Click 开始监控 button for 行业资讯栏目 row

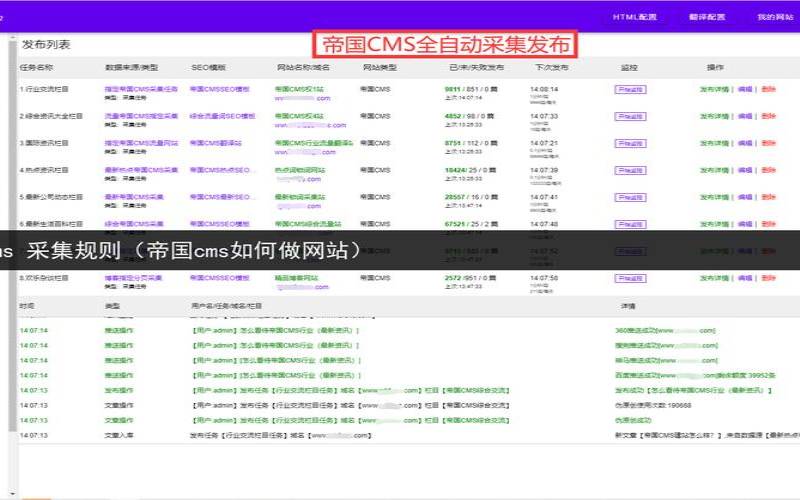point(630,89)
